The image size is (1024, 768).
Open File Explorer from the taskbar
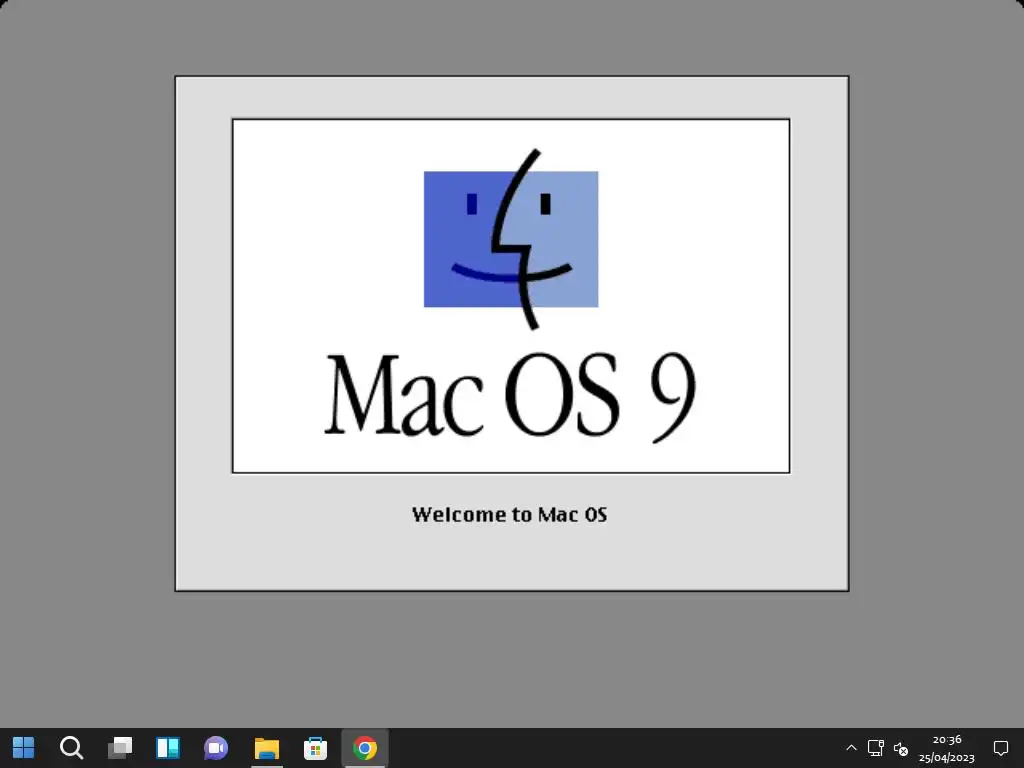coord(266,748)
